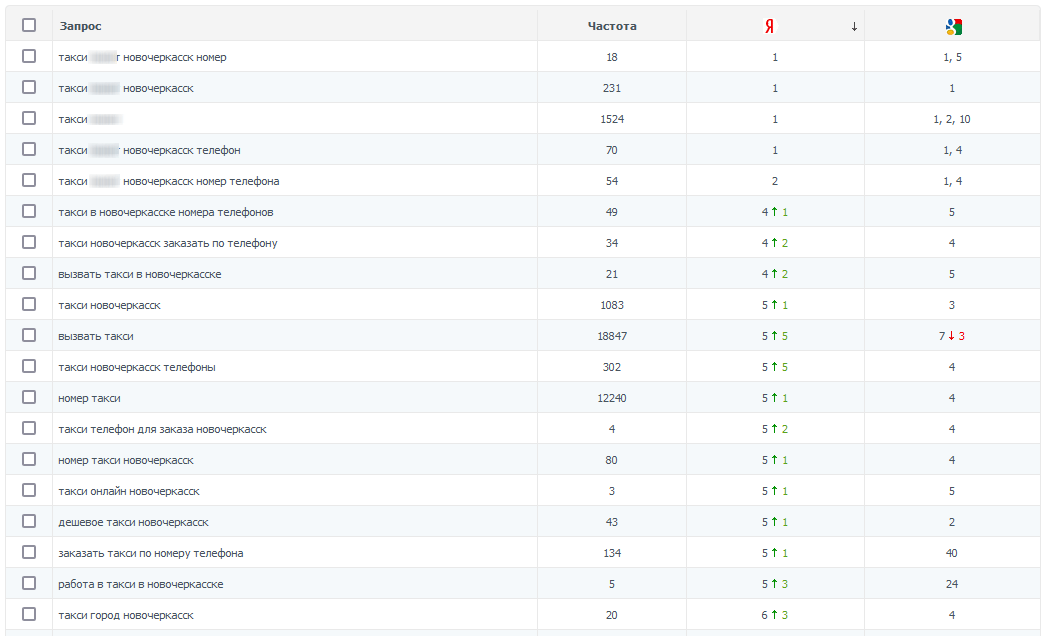Sort table by Запрос column header
Viewport: 1046px width, 636px height.
pyautogui.click(x=81, y=26)
